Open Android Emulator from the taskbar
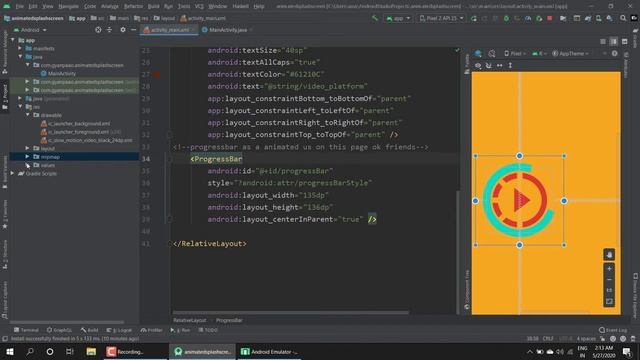Screen dimensions: 640x360 click(269, 351)
